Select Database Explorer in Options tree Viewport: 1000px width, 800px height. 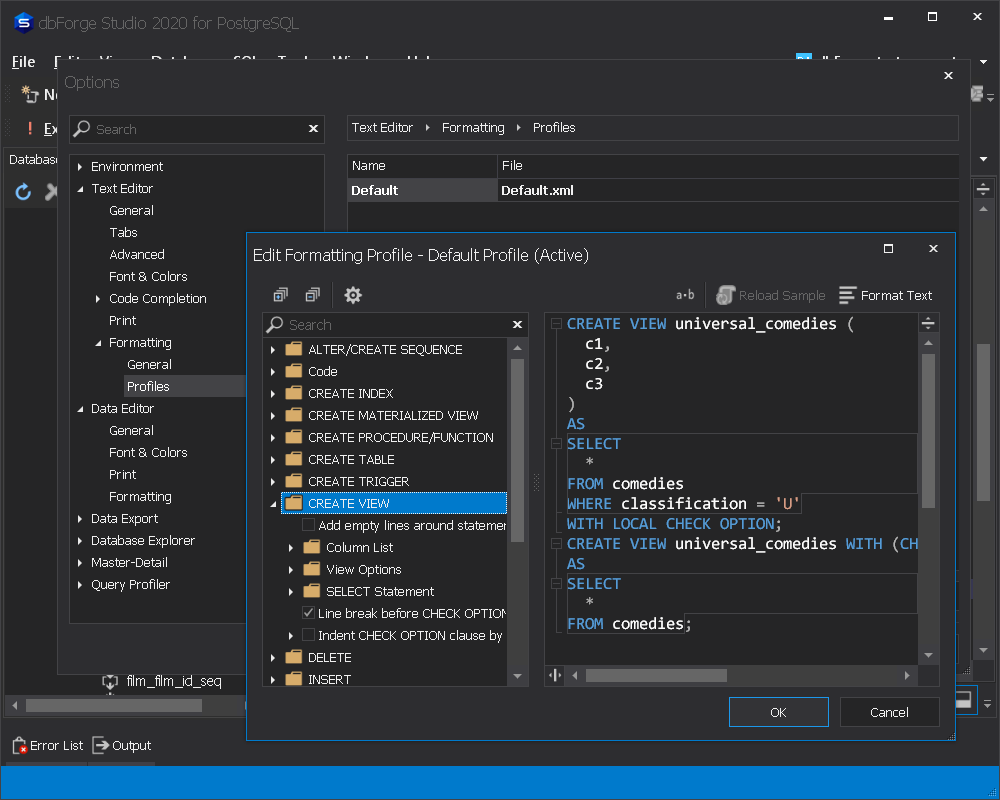pos(142,540)
